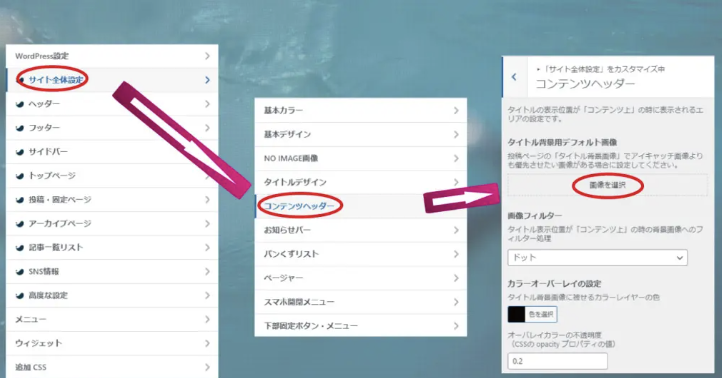Click the 画像を選択 button

tap(607, 185)
